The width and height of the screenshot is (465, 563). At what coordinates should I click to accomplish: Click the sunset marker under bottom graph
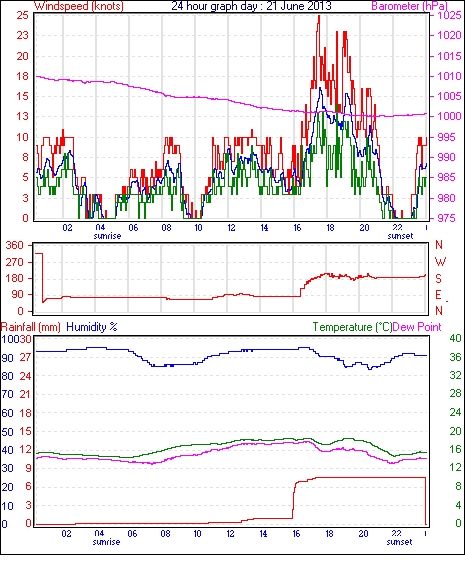click(x=399, y=542)
